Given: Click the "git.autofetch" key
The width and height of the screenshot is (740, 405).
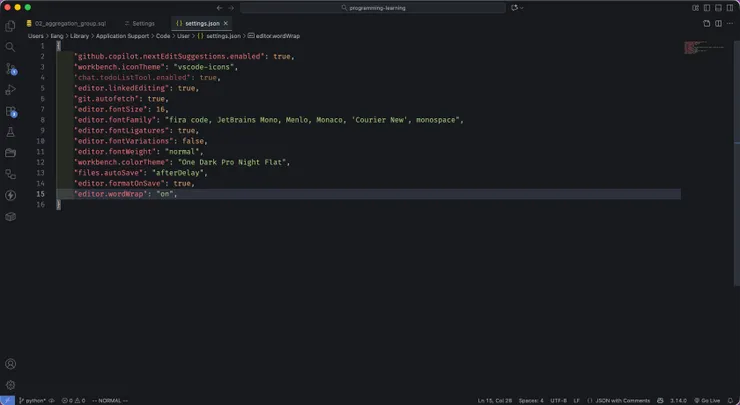Looking at the screenshot, I should point(107,99).
